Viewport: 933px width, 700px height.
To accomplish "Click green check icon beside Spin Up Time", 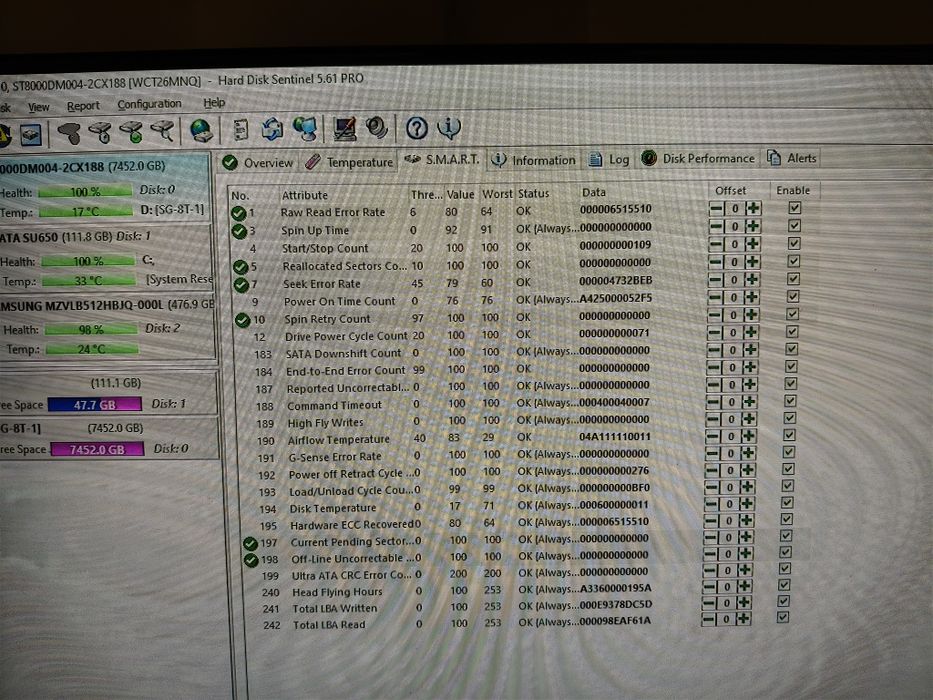I will pos(239,231).
